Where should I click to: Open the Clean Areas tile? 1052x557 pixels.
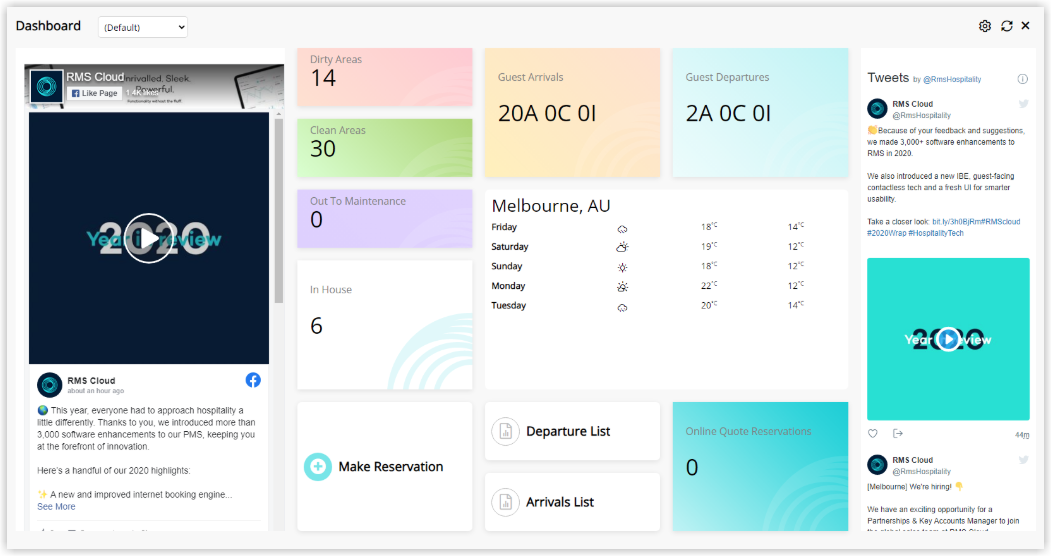(384, 148)
